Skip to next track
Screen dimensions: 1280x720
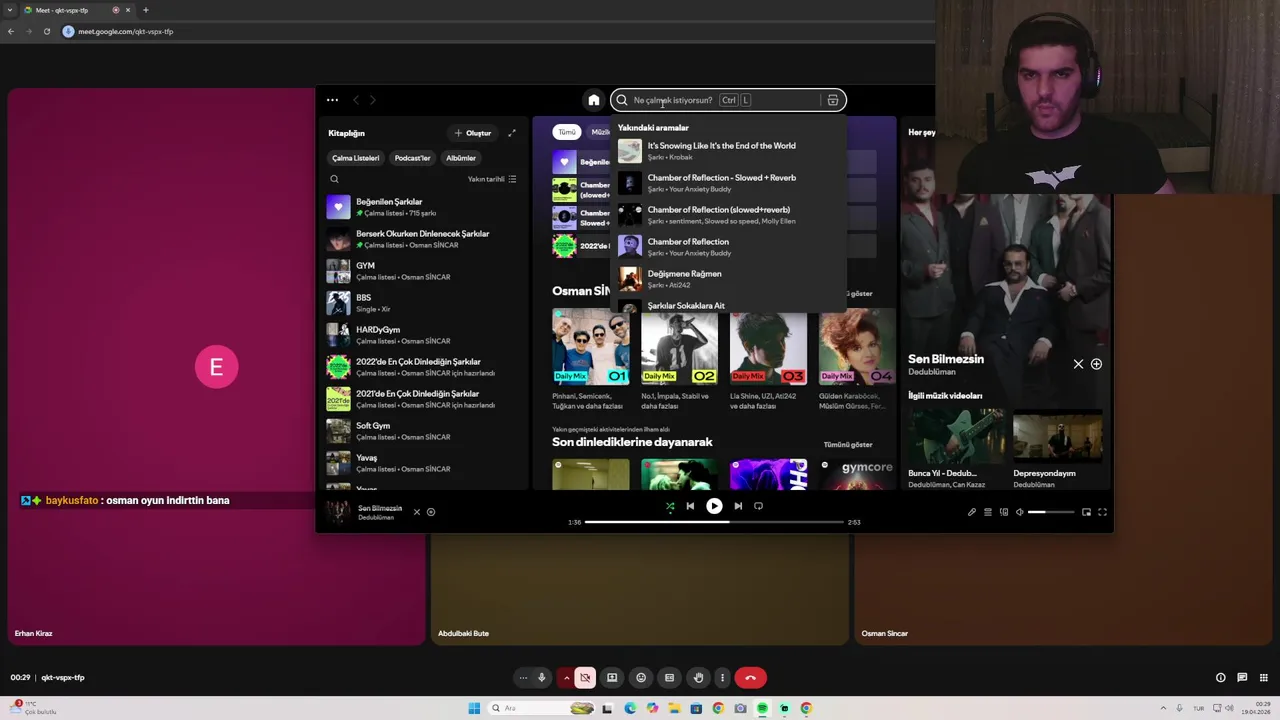click(x=738, y=506)
